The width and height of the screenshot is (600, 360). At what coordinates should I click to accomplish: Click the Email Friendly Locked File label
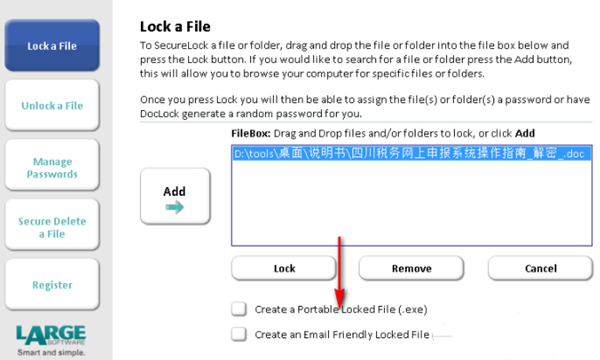(342, 334)
